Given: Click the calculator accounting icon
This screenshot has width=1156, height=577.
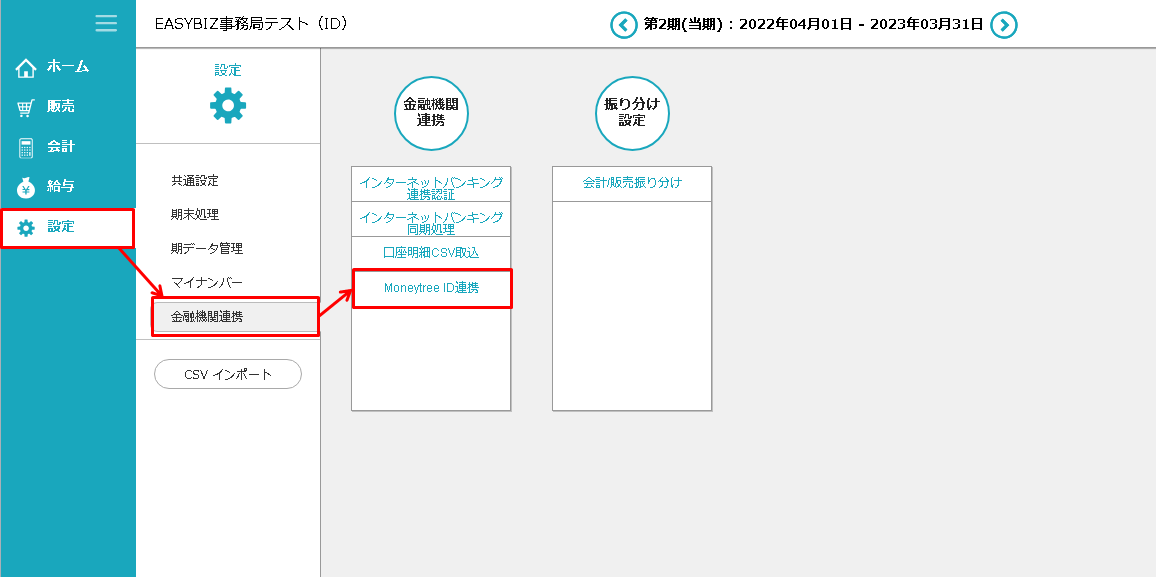Looking at the screenshot, I should [x=26, y=147].
